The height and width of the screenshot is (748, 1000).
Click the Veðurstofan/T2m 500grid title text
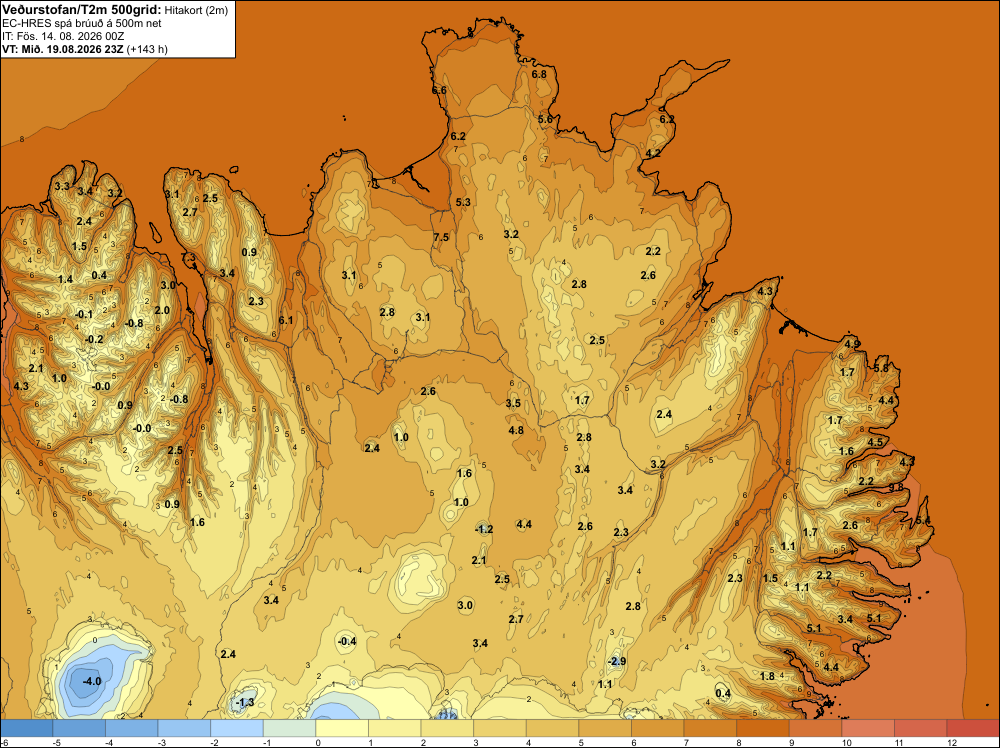(x=82, y=9)
